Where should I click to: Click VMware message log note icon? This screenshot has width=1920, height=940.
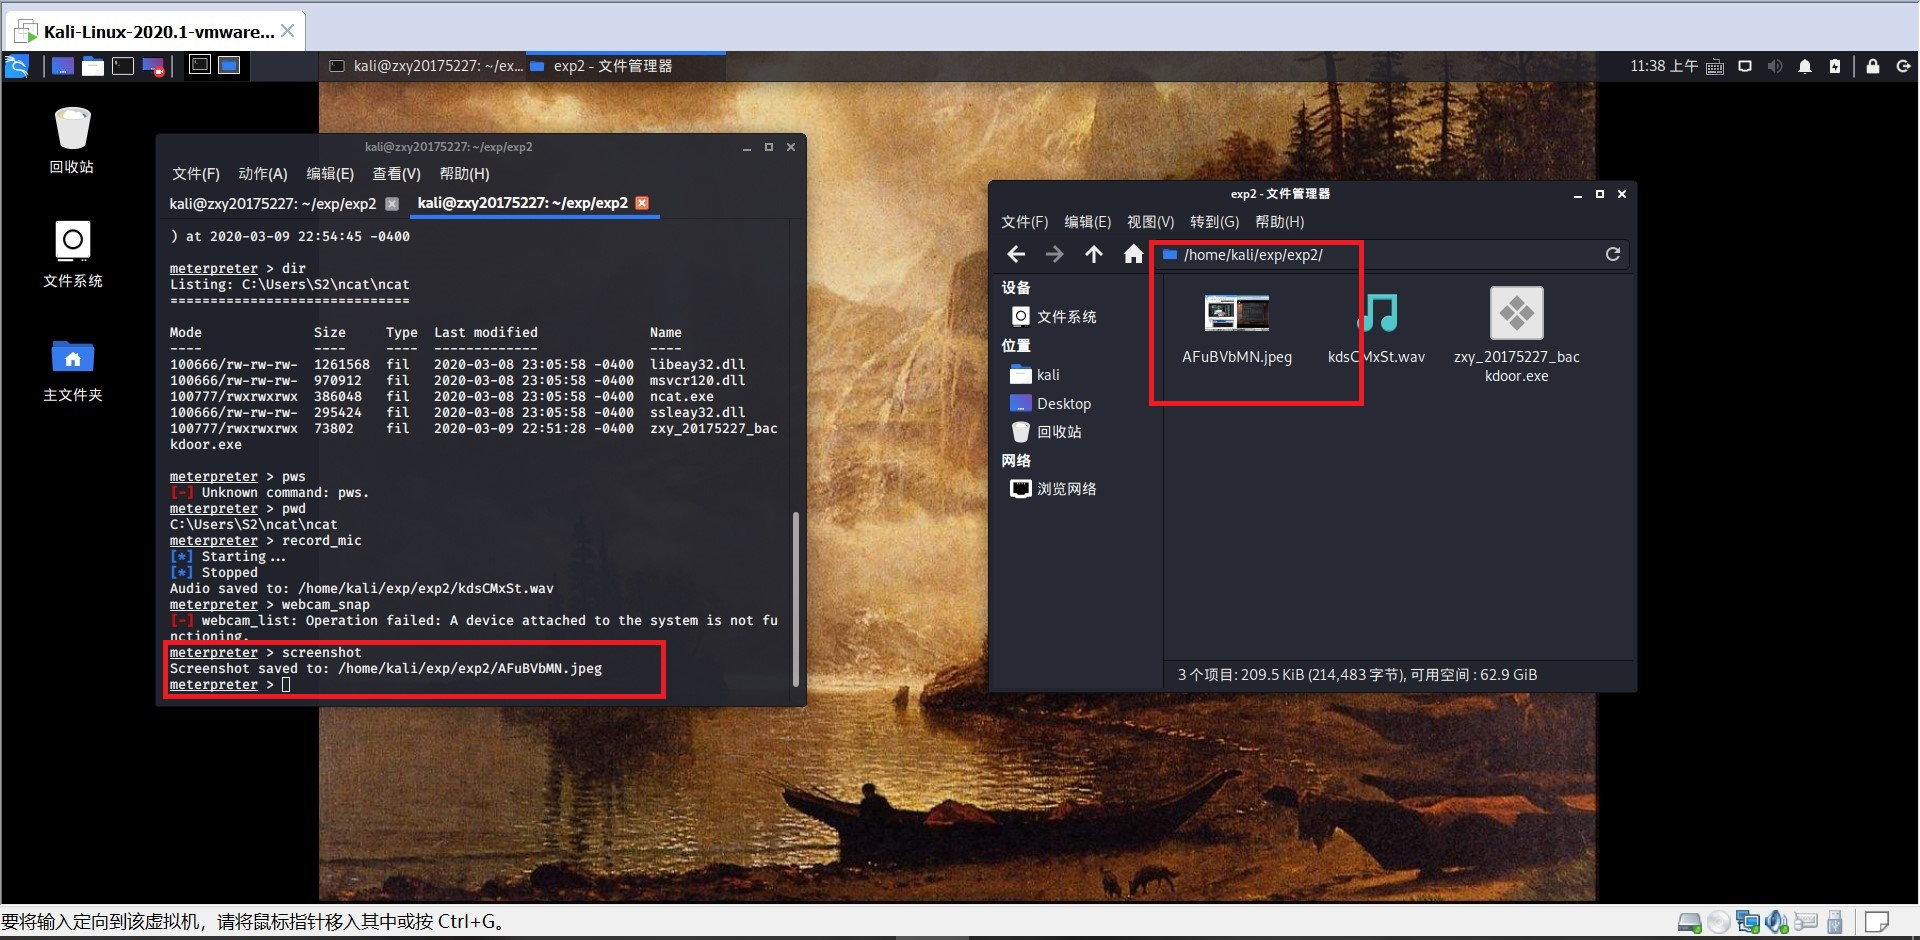1877,922
